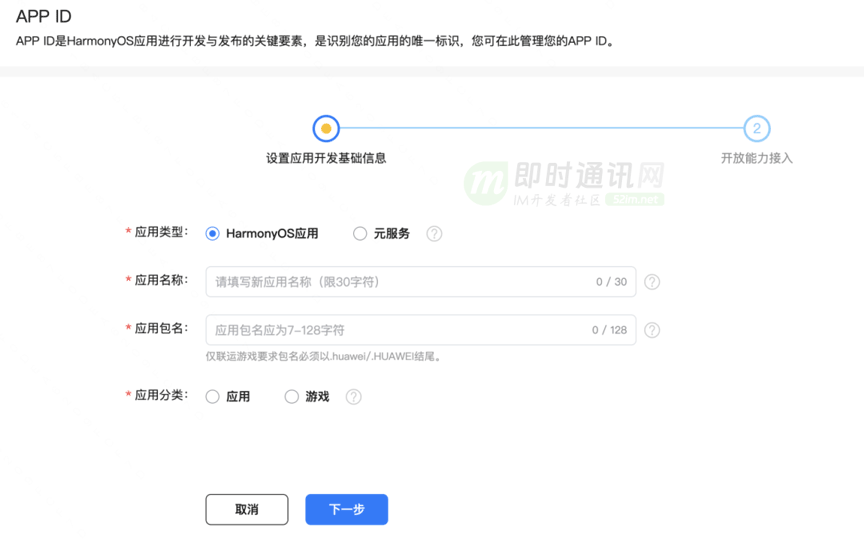Click step one circle indicator

(x=326, y=128)
